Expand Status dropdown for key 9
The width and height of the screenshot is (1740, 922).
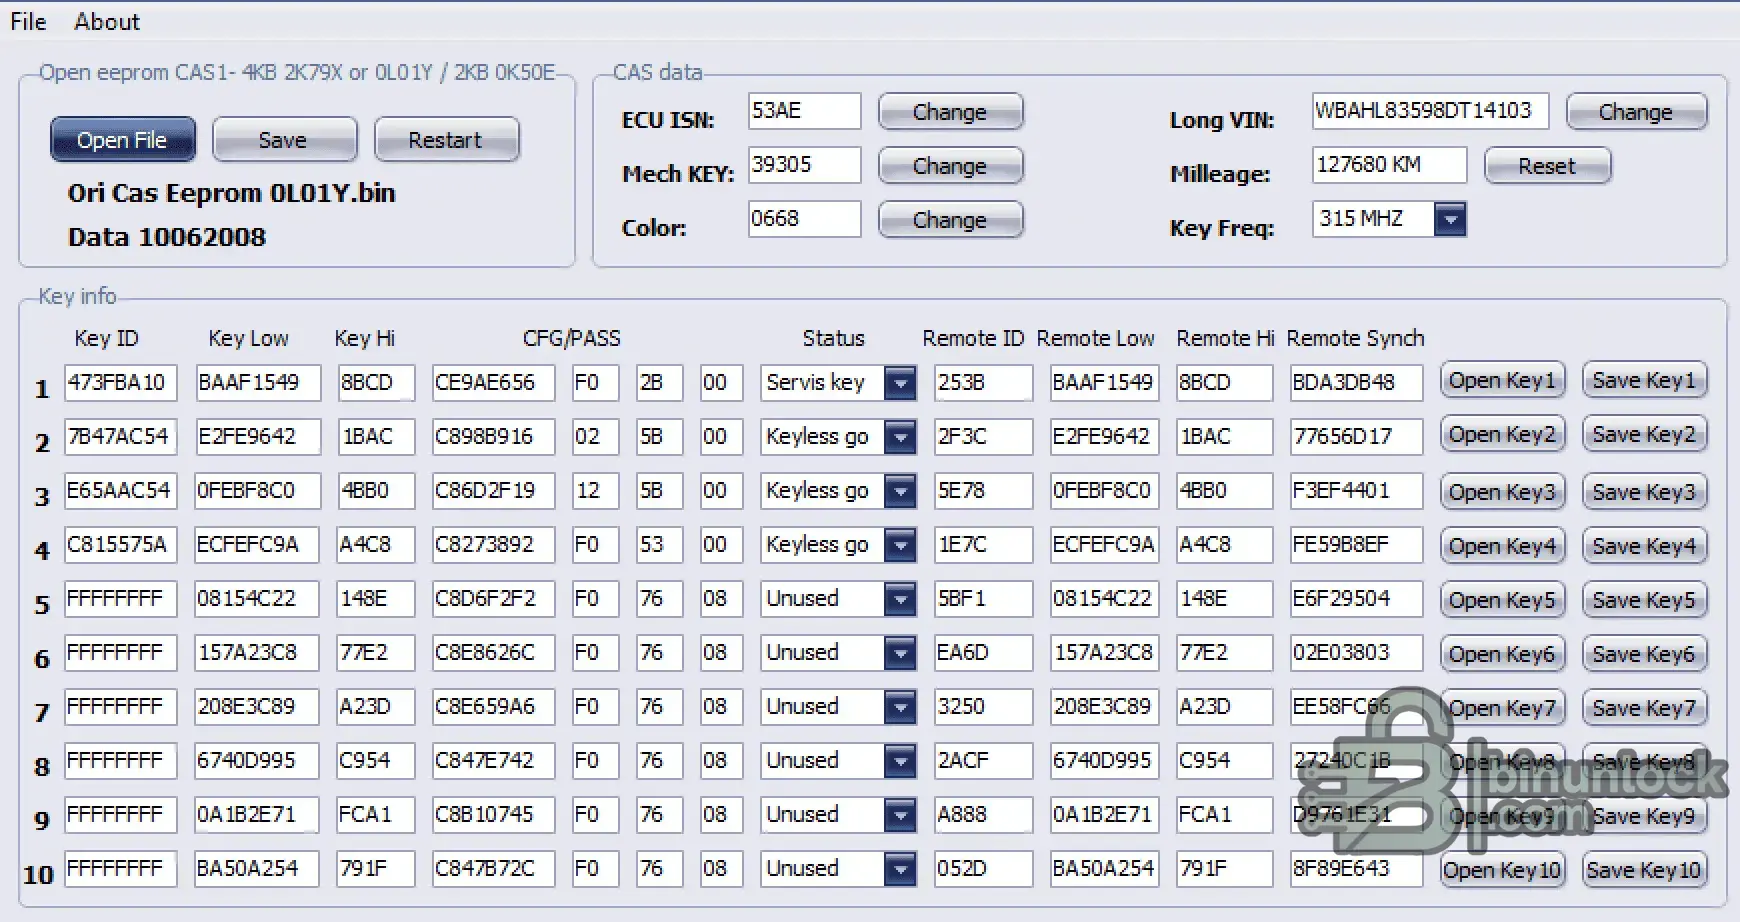point(901,815)
